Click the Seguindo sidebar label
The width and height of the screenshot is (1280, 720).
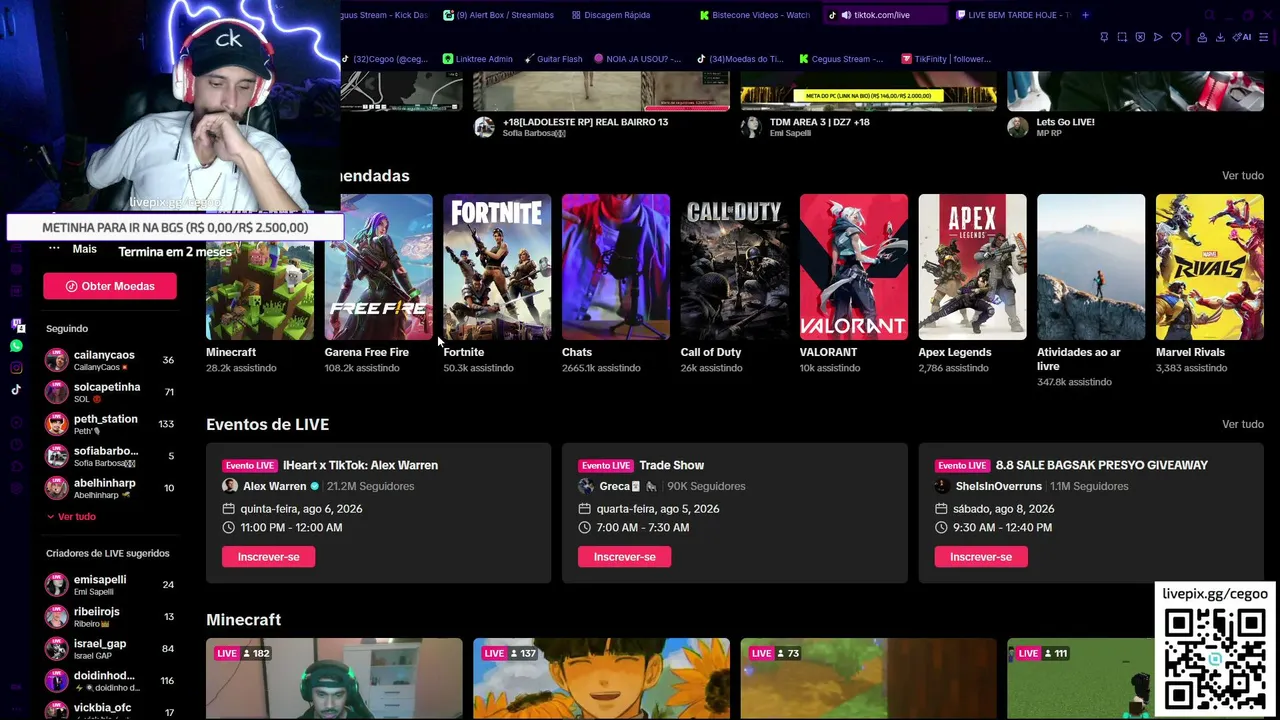pos(67,328)
